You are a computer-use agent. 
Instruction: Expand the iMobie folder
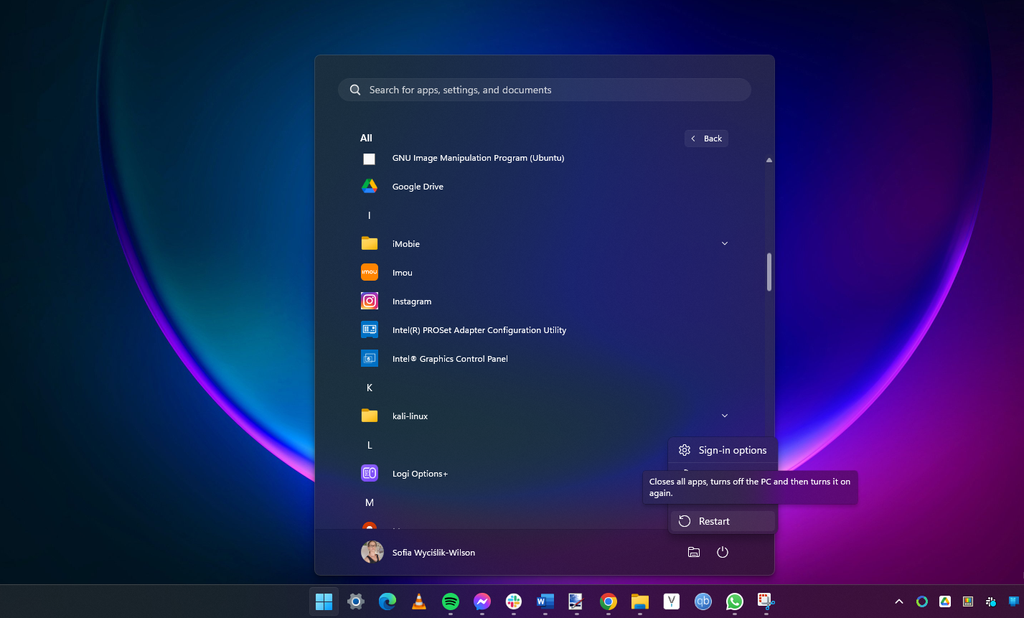724,243
